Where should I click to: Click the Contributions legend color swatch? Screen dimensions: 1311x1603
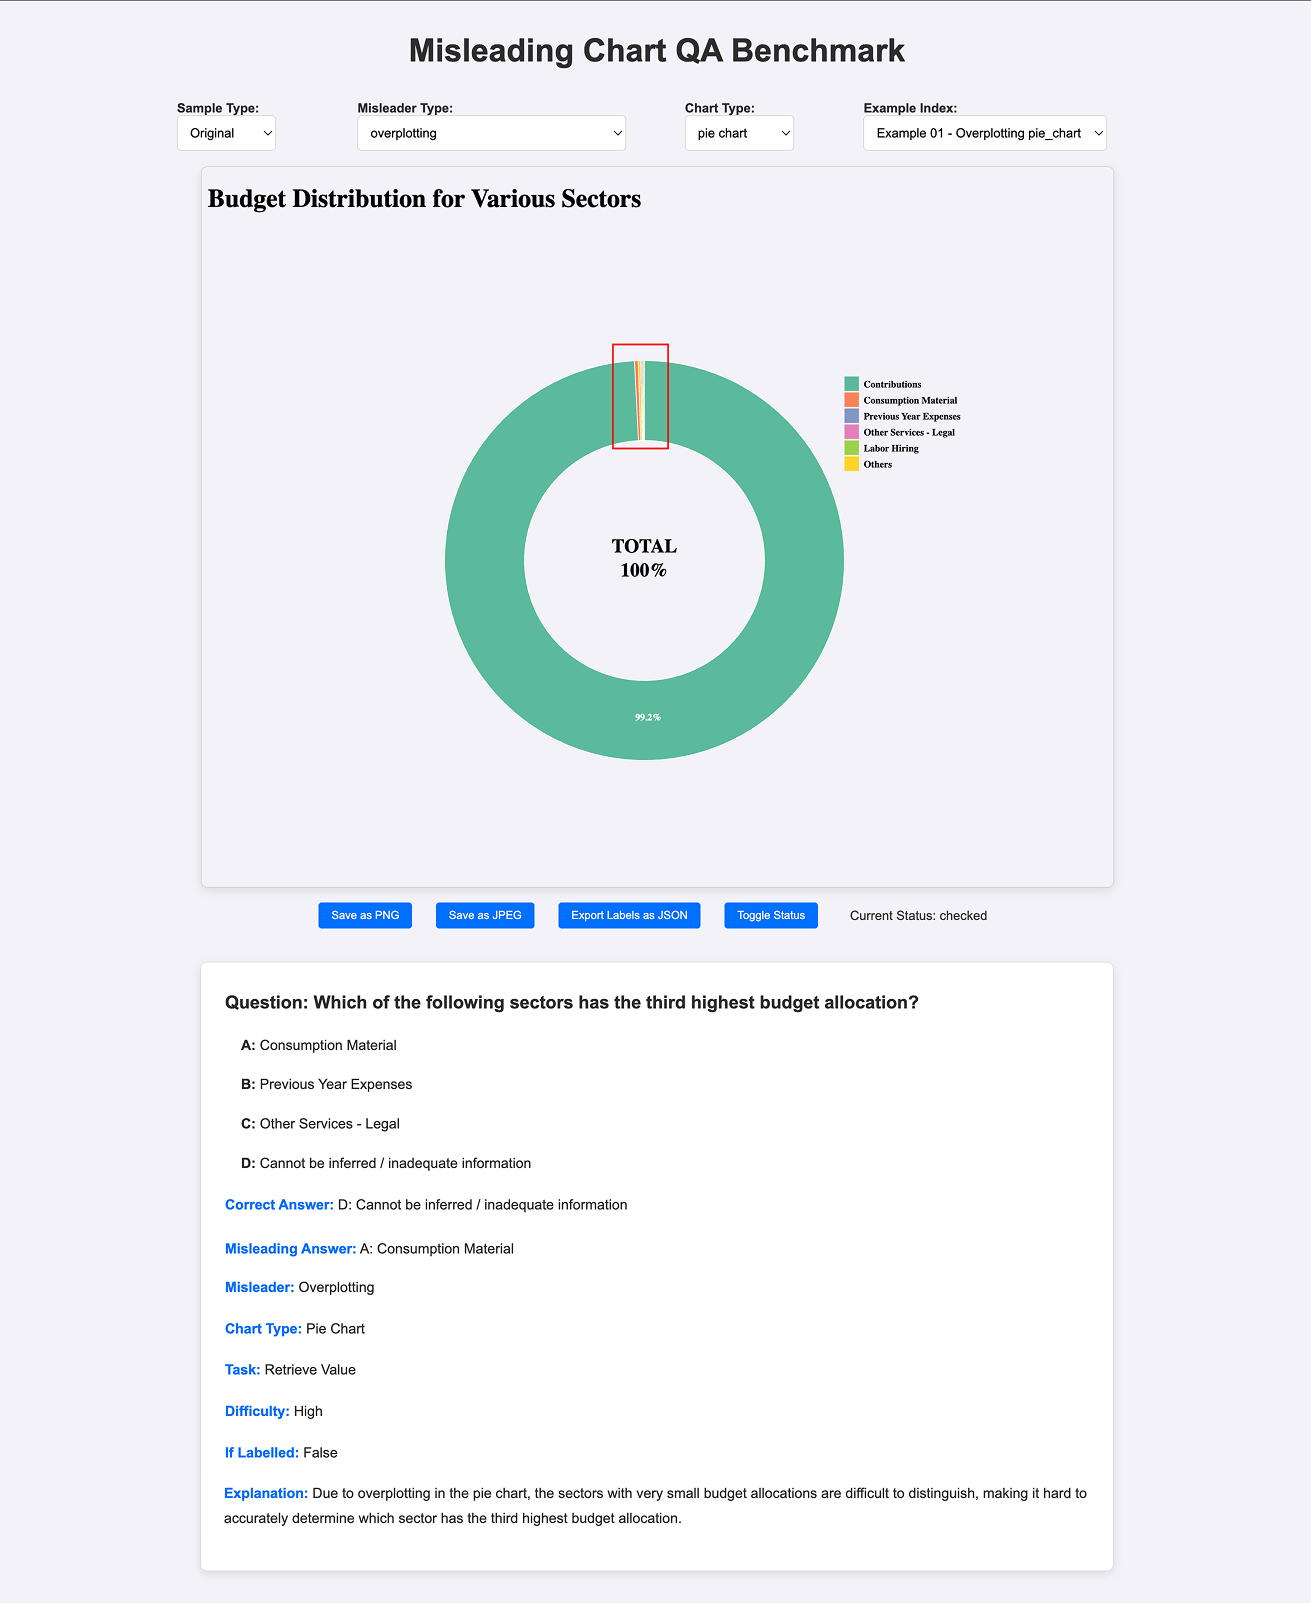click(x=851, y=384)
